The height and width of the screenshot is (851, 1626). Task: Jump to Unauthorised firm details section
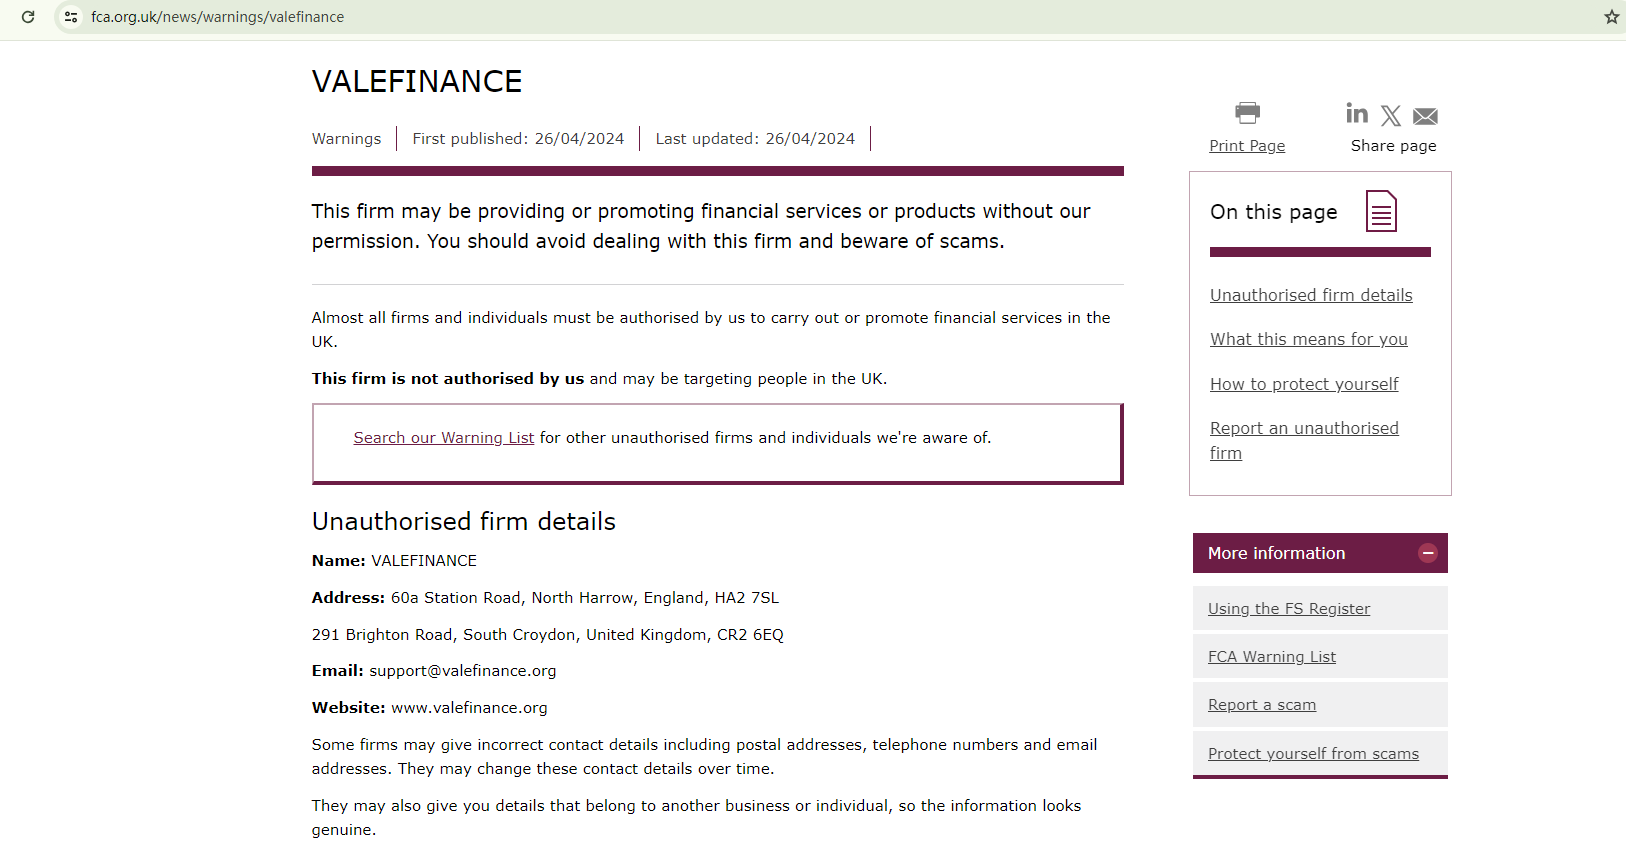pyautogui.click(x=1311, y=295)
